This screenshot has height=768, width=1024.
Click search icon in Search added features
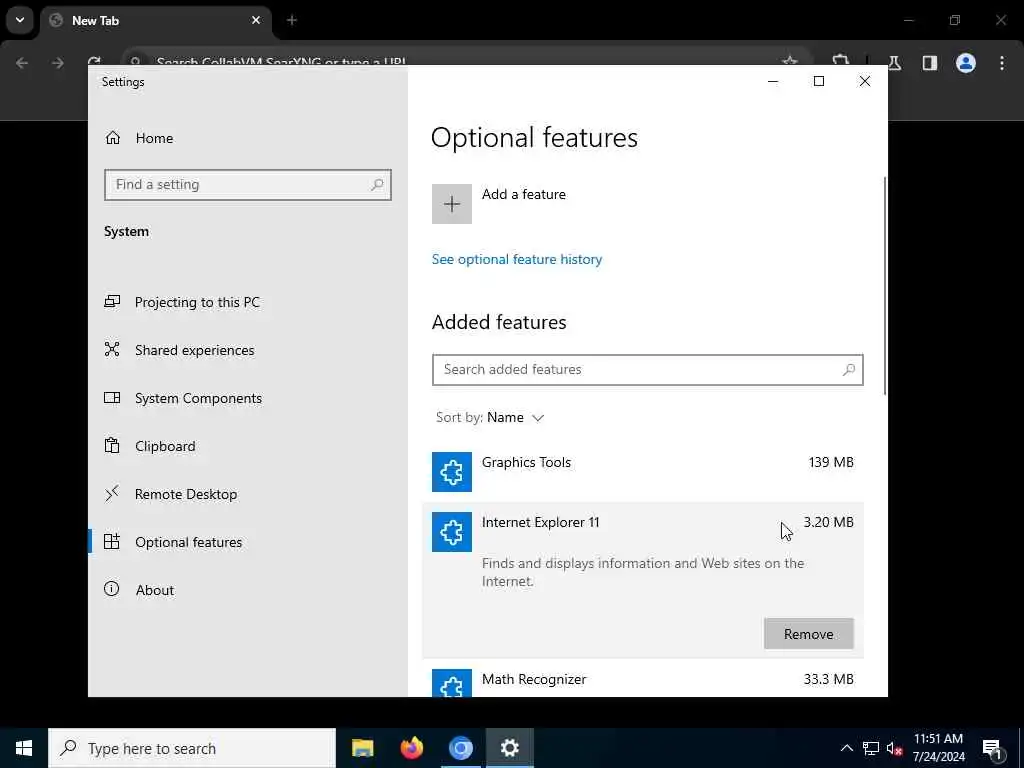849,370
